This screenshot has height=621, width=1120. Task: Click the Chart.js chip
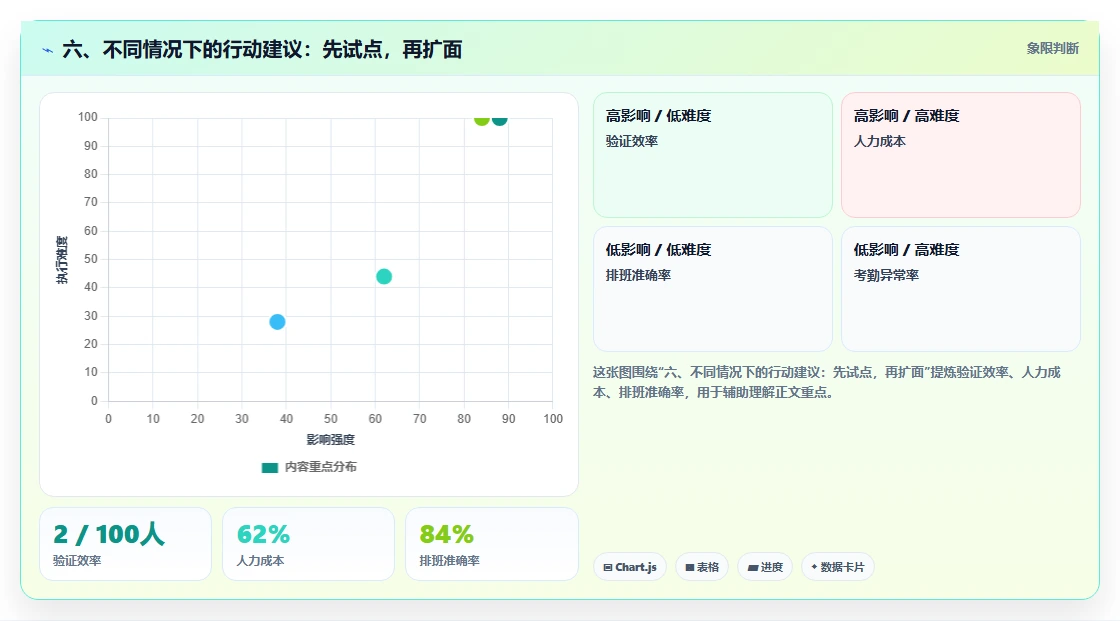tap(630, 567)
